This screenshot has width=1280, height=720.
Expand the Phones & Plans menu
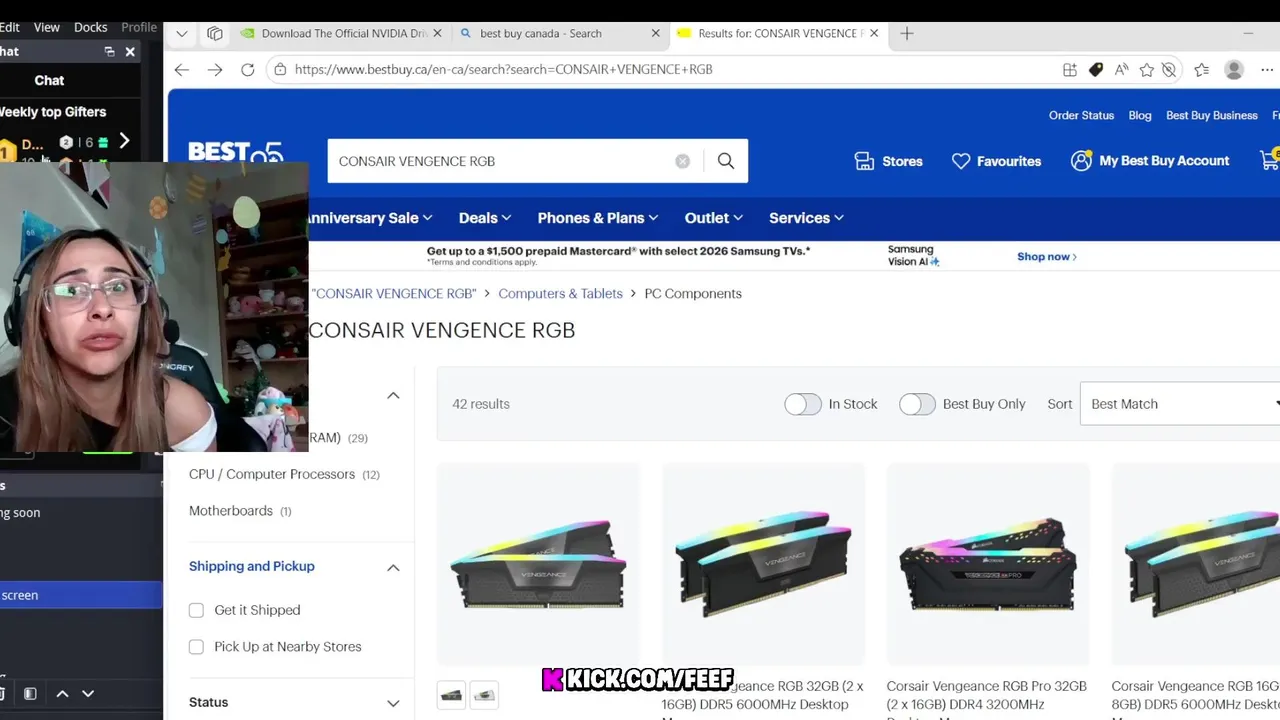pyautogui.click(x=598, y=218)
